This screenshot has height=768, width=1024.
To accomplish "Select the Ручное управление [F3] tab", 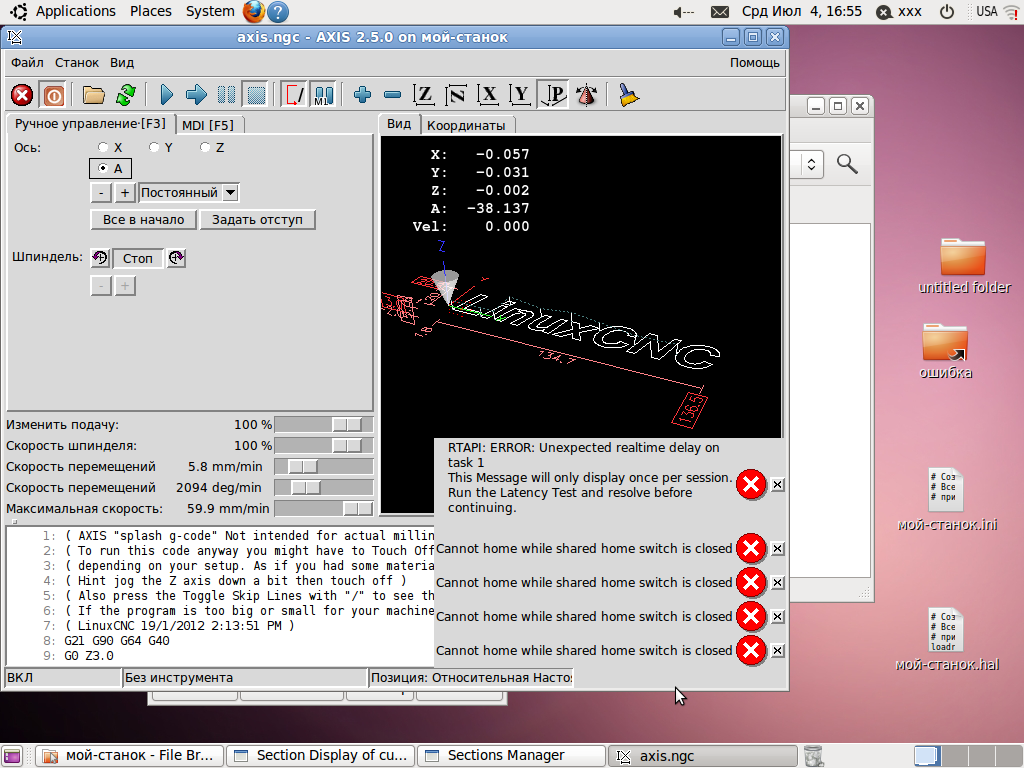I will [x=90, y=123].
